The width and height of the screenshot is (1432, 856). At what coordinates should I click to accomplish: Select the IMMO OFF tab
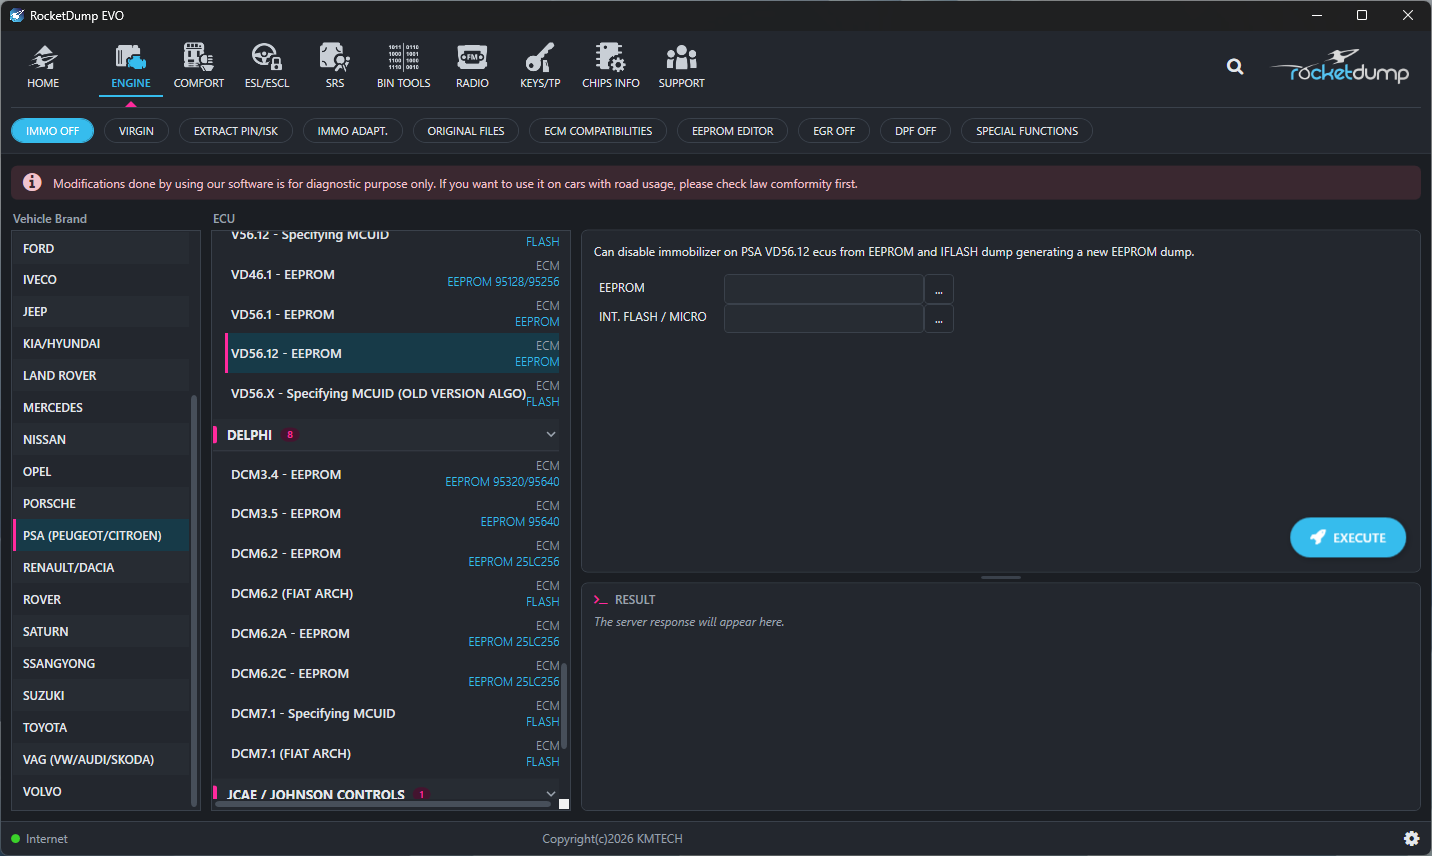(x=53, y=131)
